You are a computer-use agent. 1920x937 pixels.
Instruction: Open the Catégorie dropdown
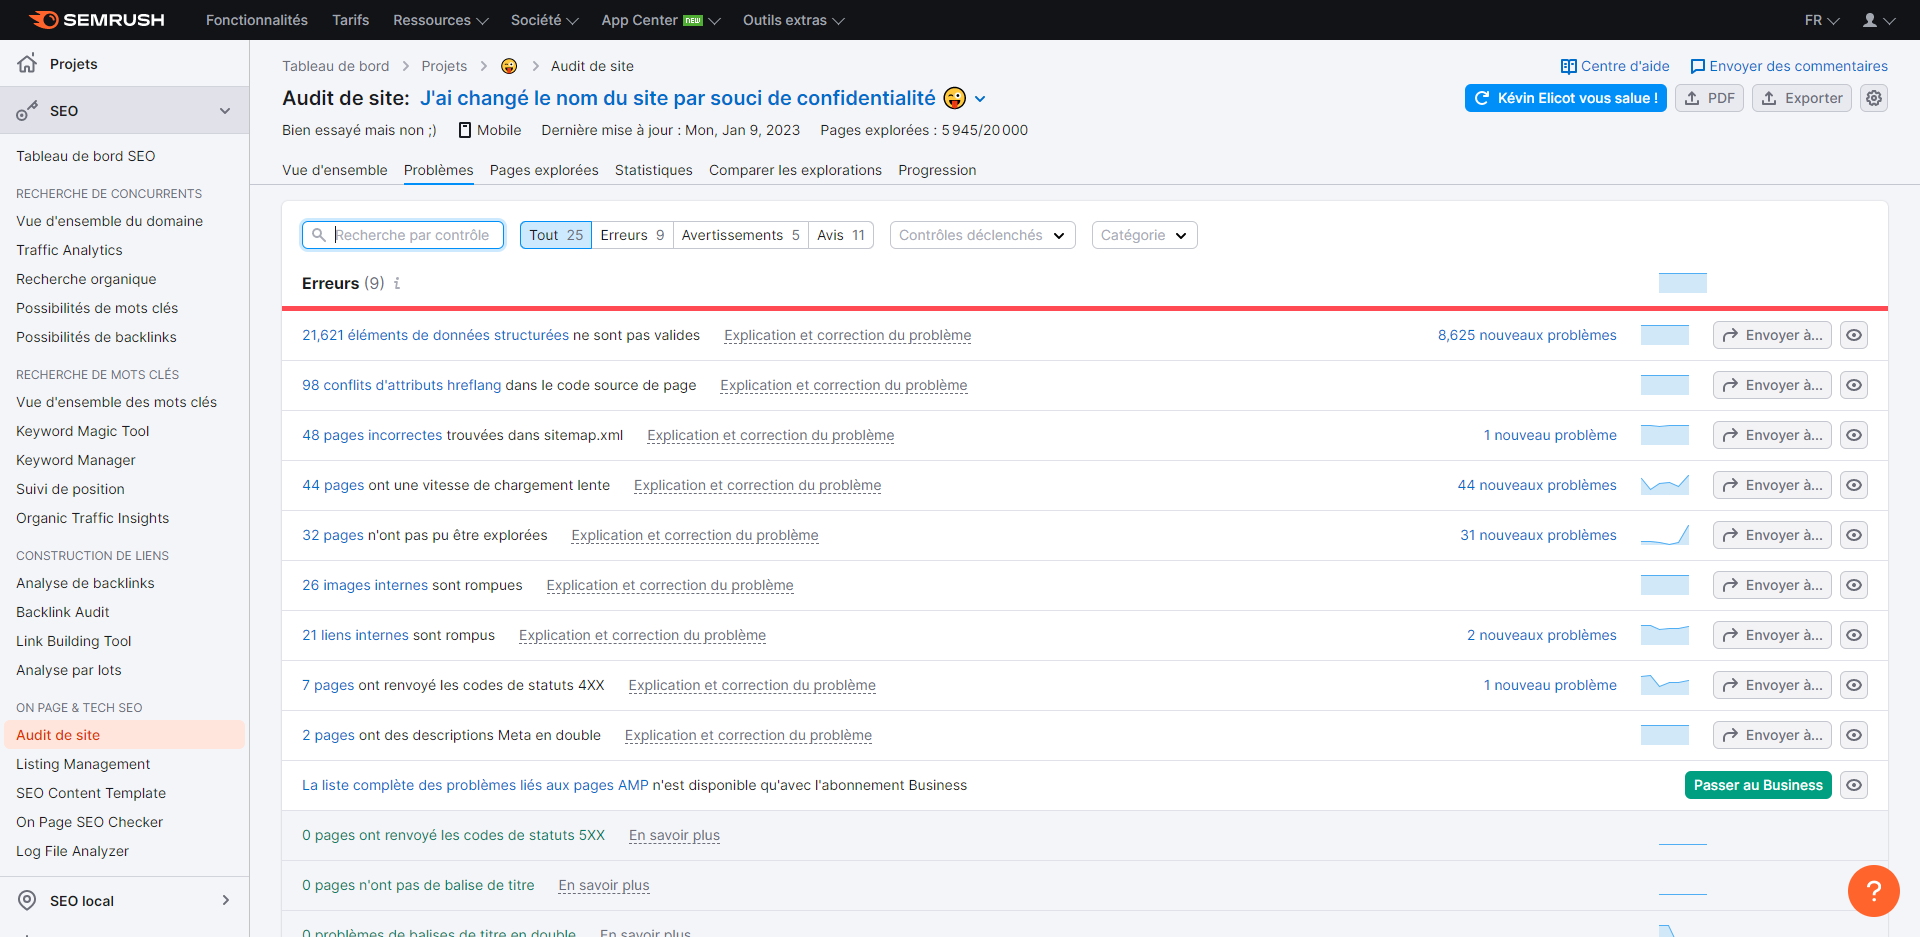coord(1143,235)
